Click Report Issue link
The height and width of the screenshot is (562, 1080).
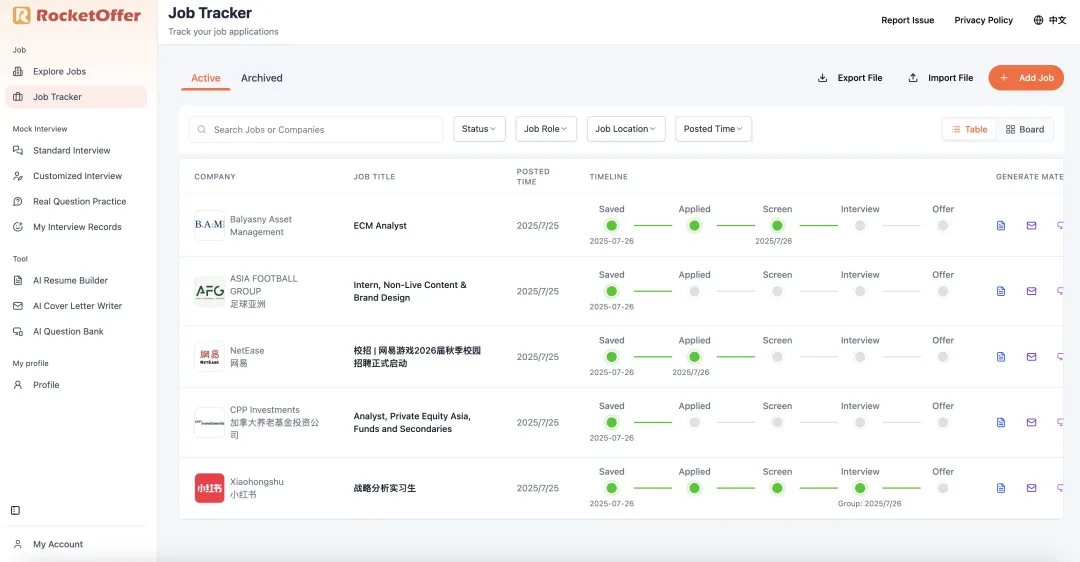(907, 20)
